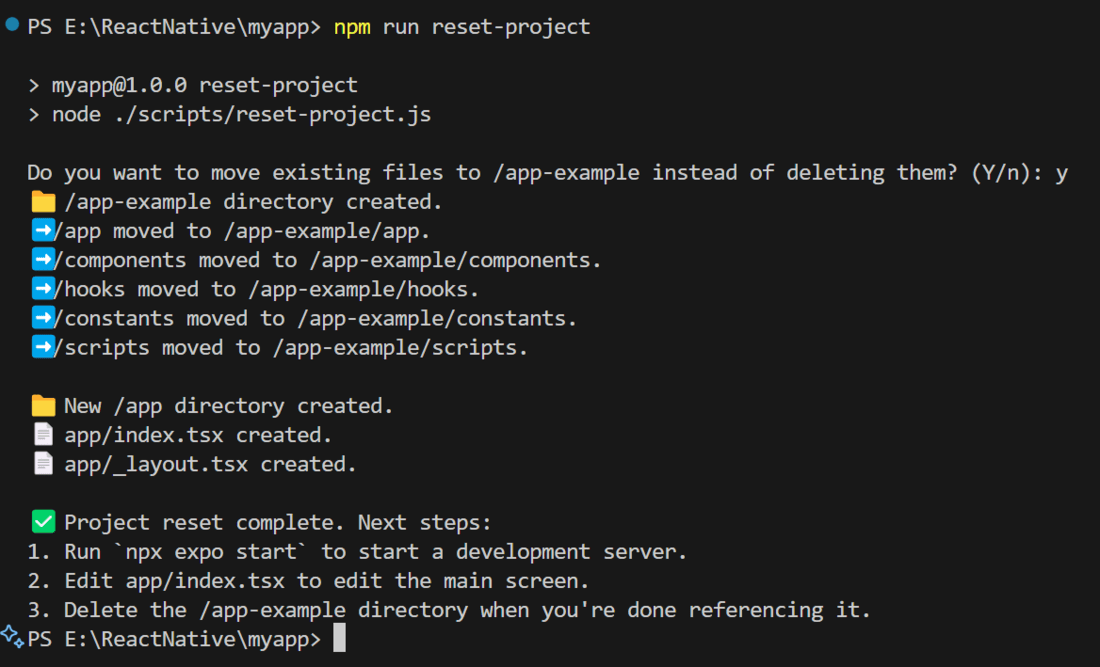Click the arrow icon beside '/scripts moved'
Image resolution: width=1100 pixels, height=667 pixels.
pyautogui.click(x=43, y=347)
